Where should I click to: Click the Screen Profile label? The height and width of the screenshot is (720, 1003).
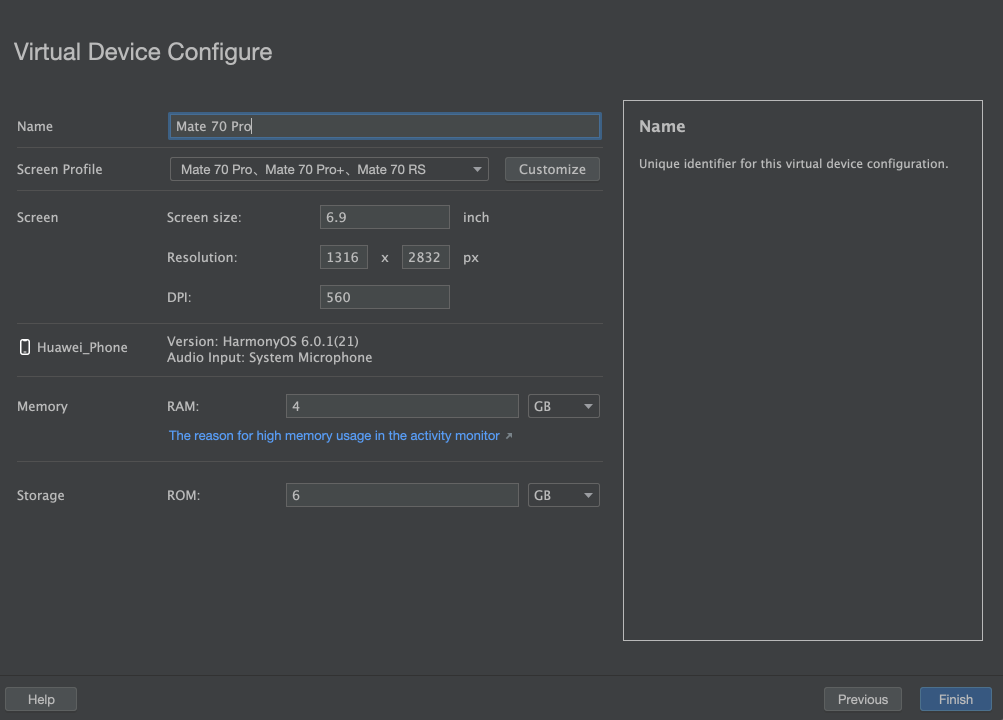click(59, 169)
